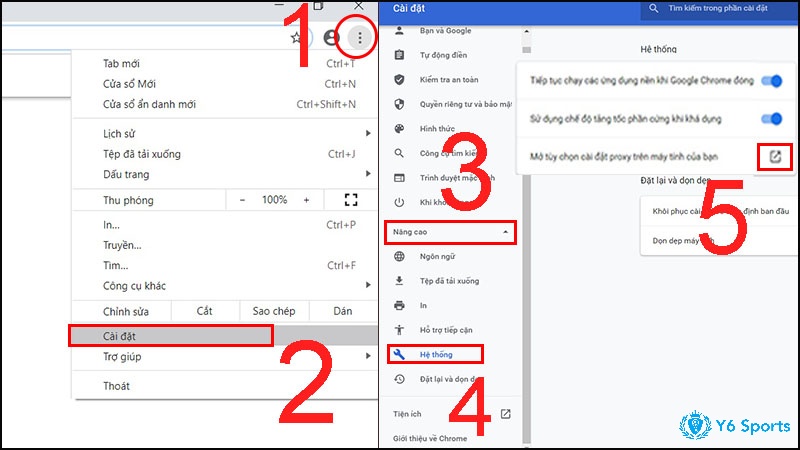Click the Khi khởi động power icon

tap(399, 202)
